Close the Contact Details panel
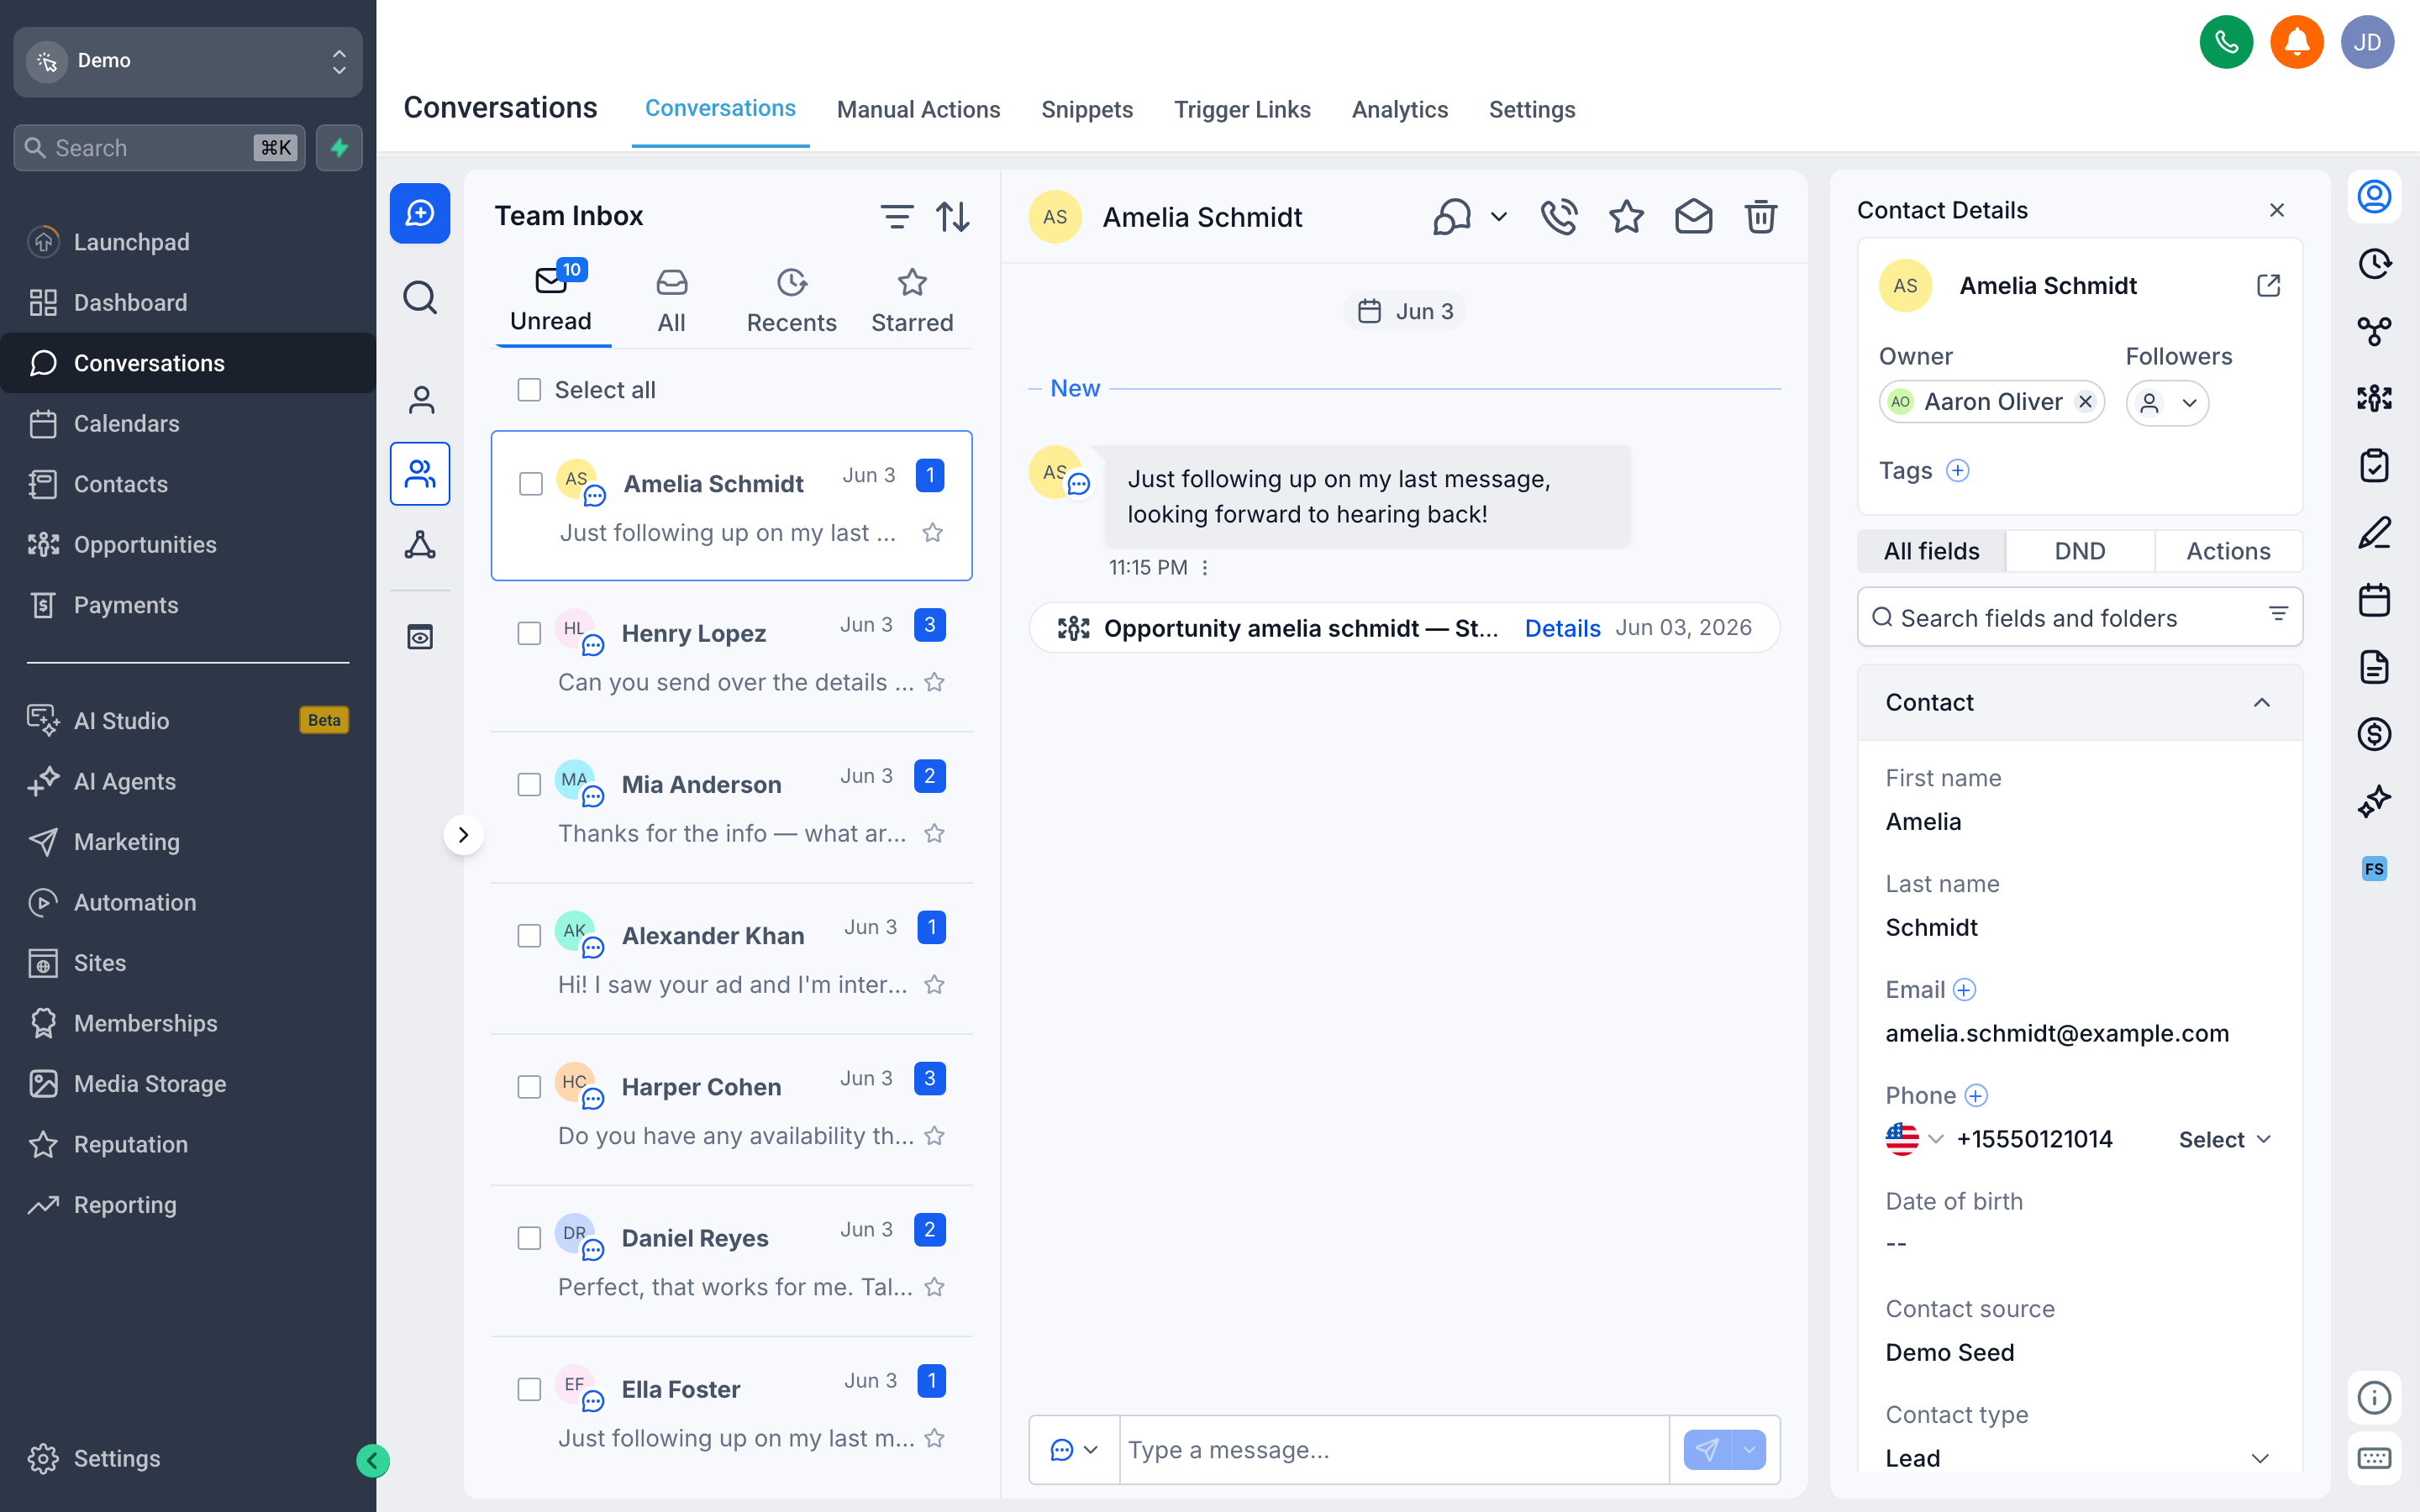 tap(2277, 211)
